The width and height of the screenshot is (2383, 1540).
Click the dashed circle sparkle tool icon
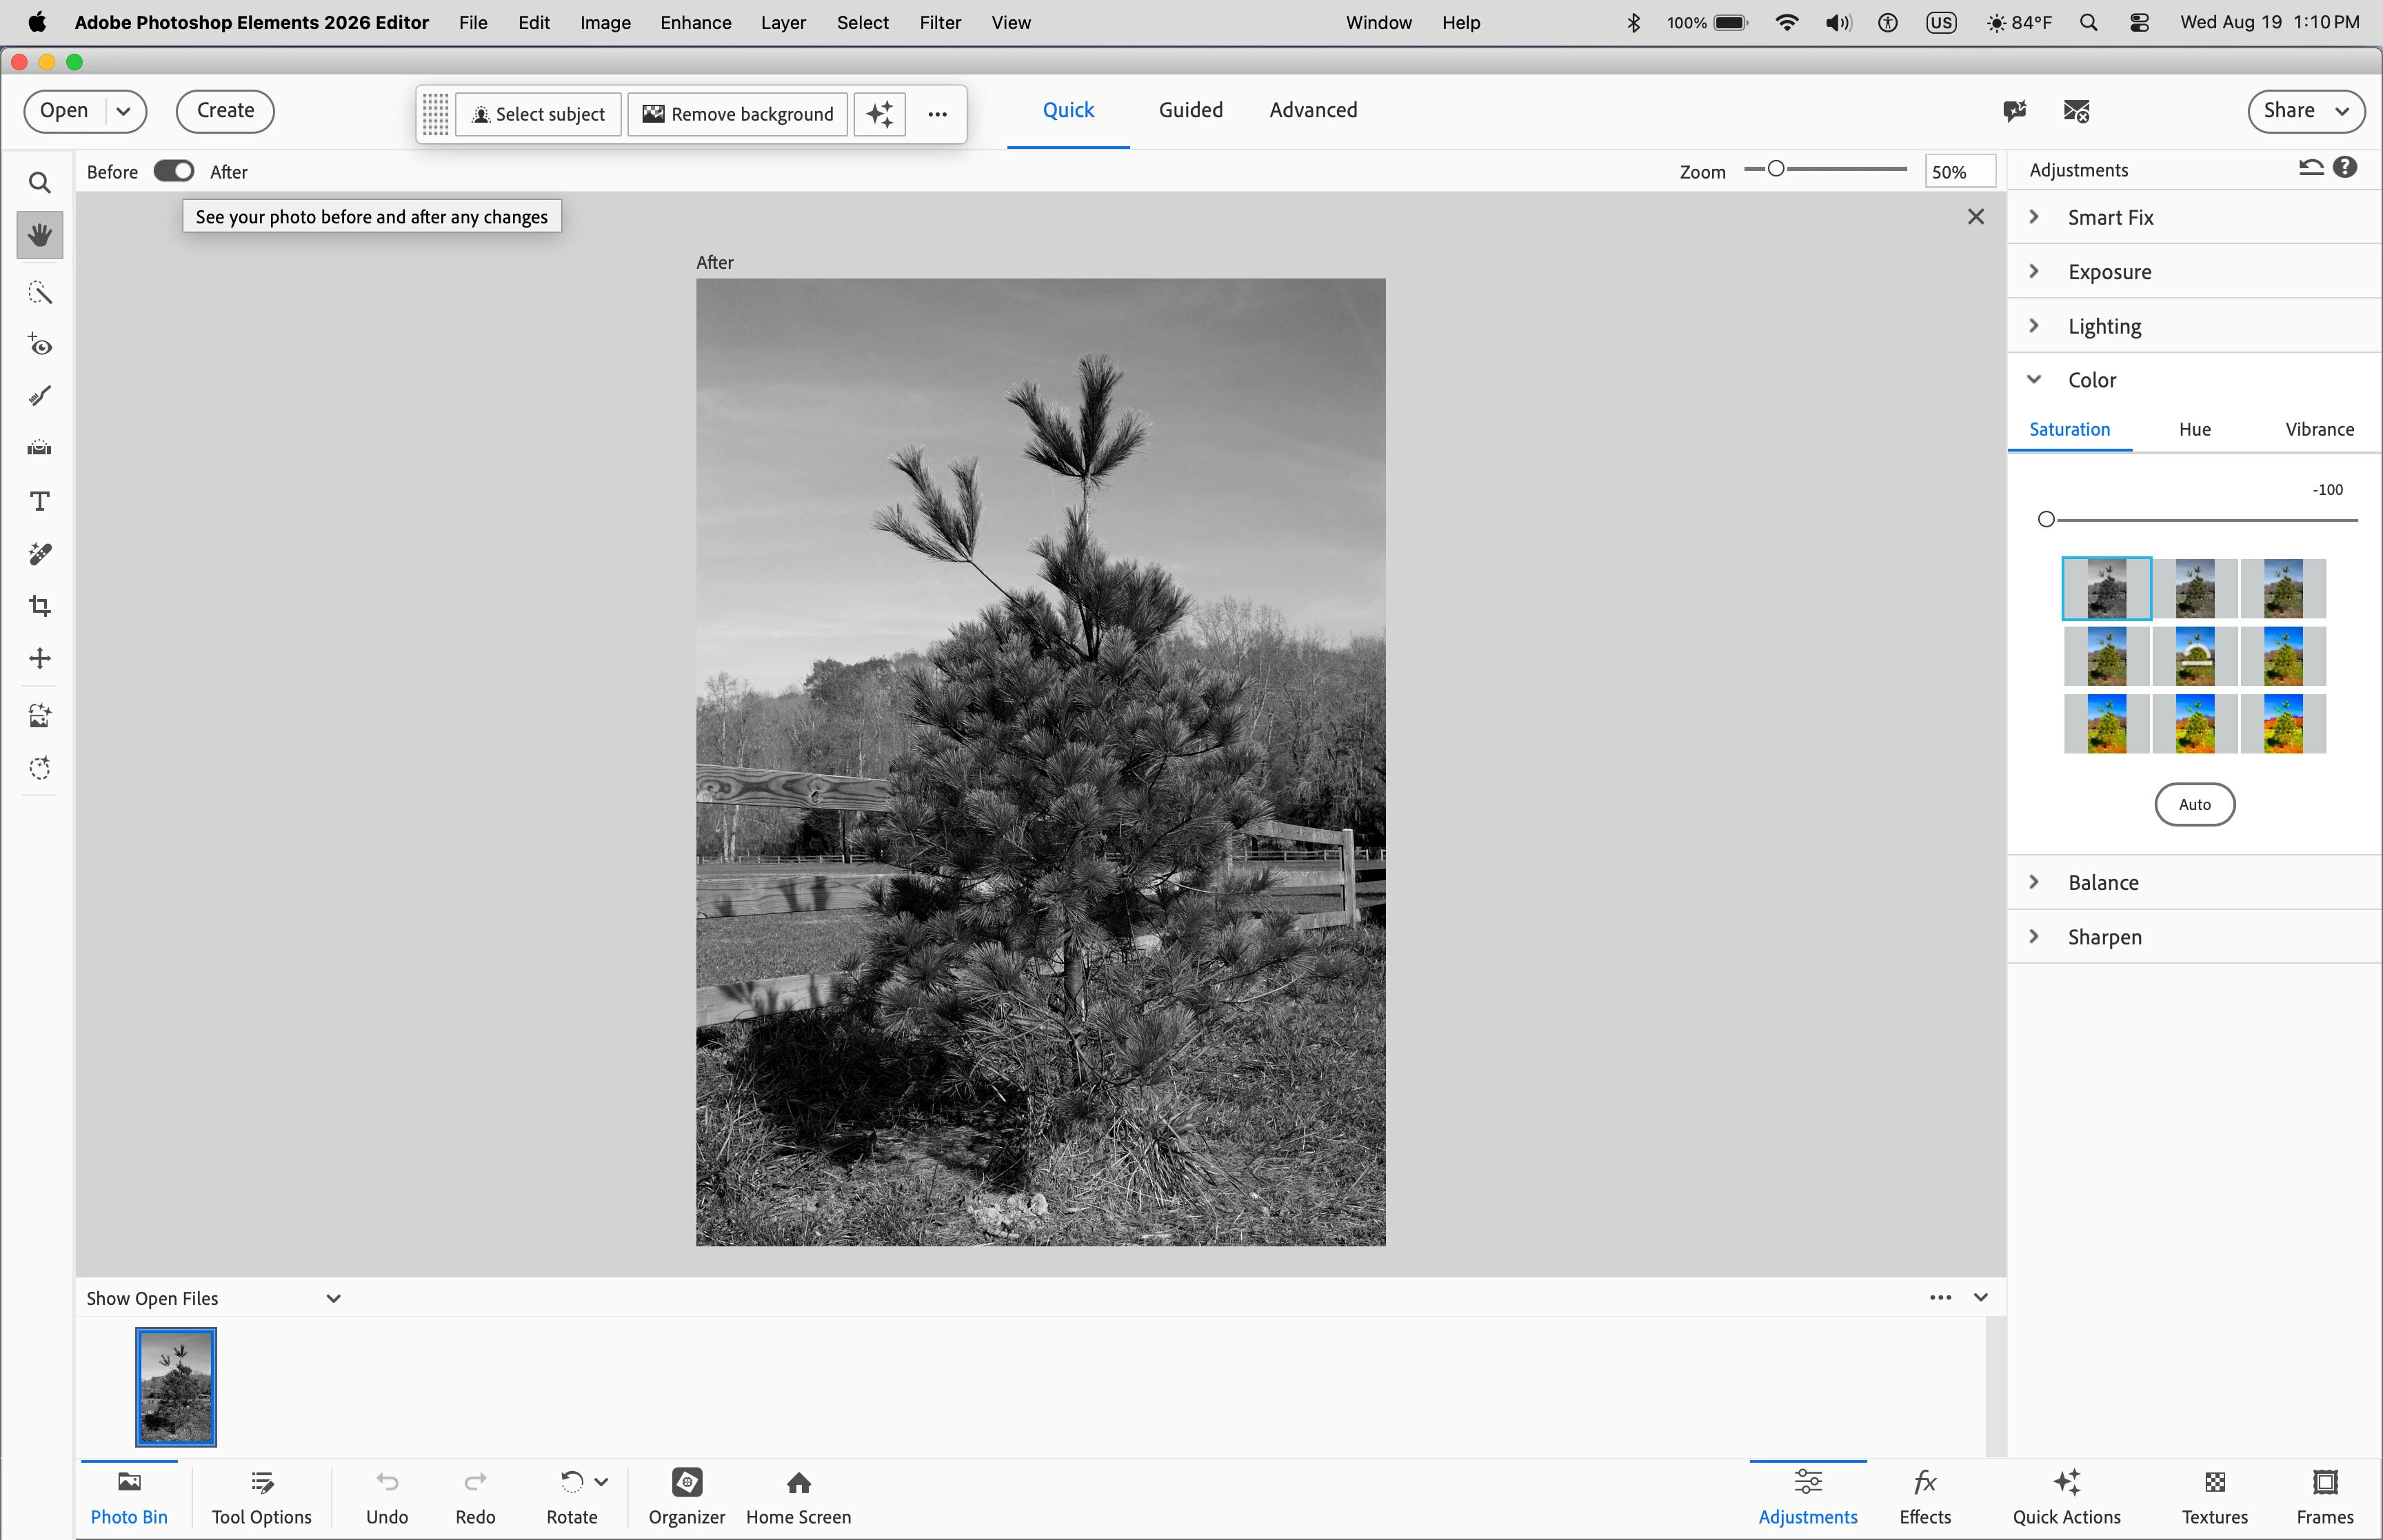coord(40,768)
